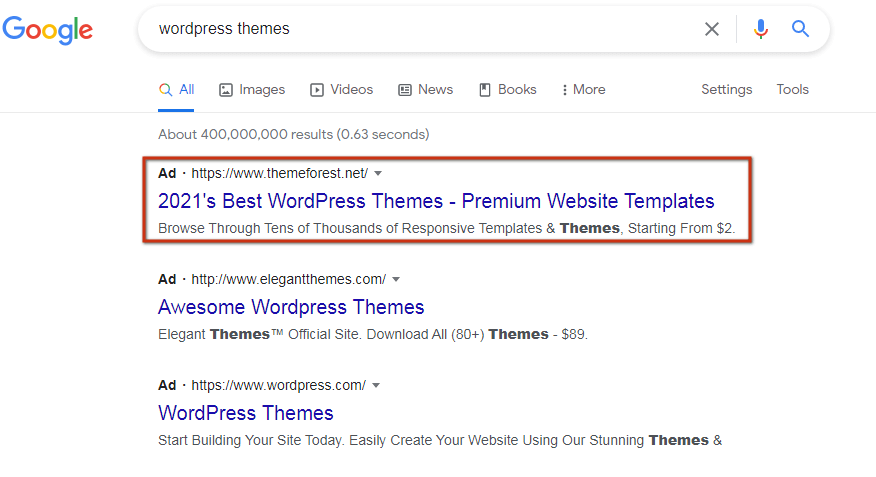The height and width of the screenshot is (477, 876).
Task: Switch to the Videos tab
Action: point(341,89)
